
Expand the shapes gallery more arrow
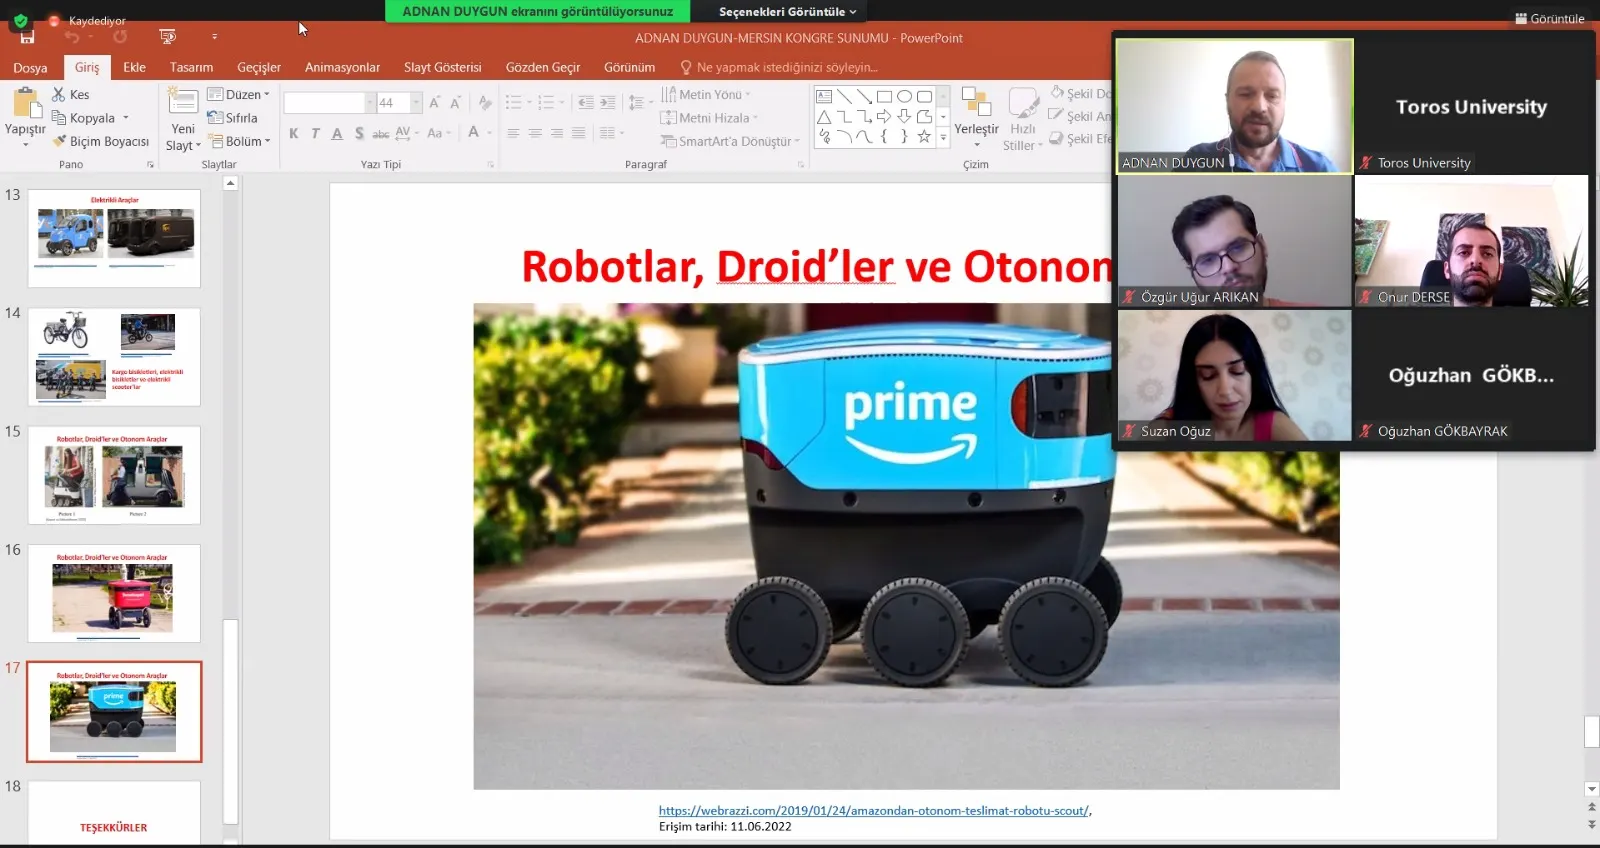click(943, 136)
